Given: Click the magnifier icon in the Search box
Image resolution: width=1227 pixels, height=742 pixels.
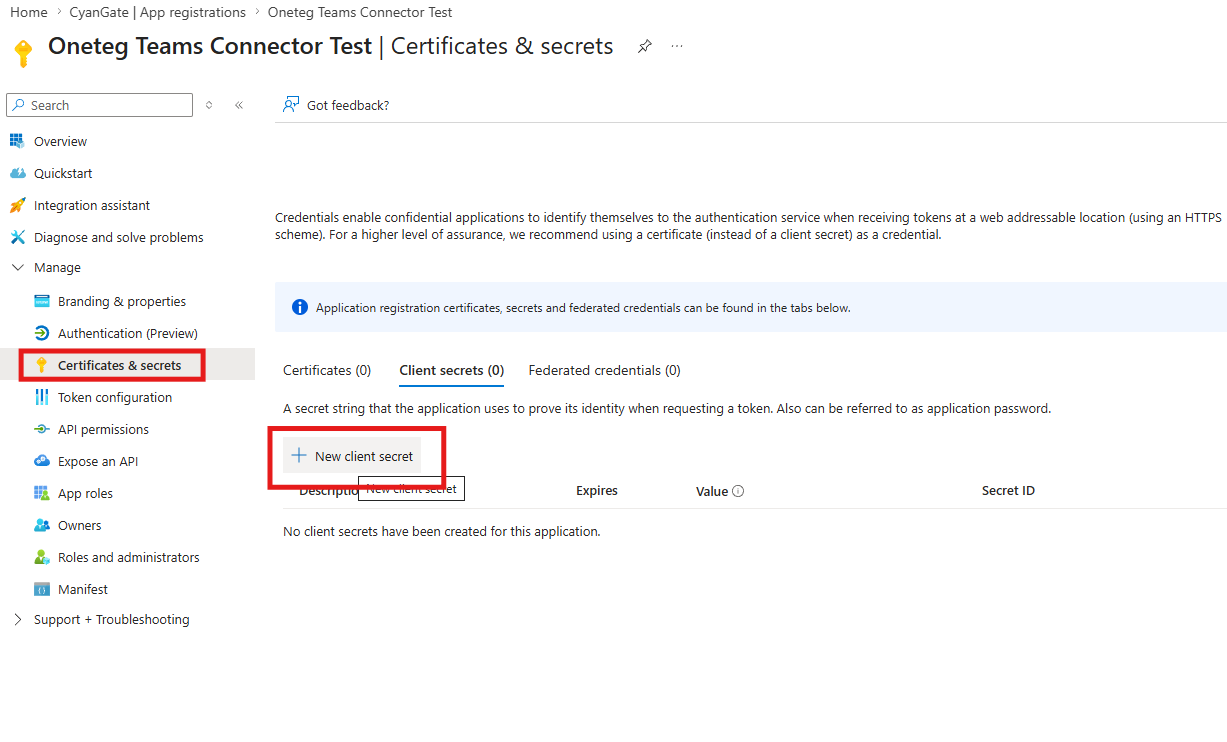Looking at the screenshot, I should (x=18, y=105).
